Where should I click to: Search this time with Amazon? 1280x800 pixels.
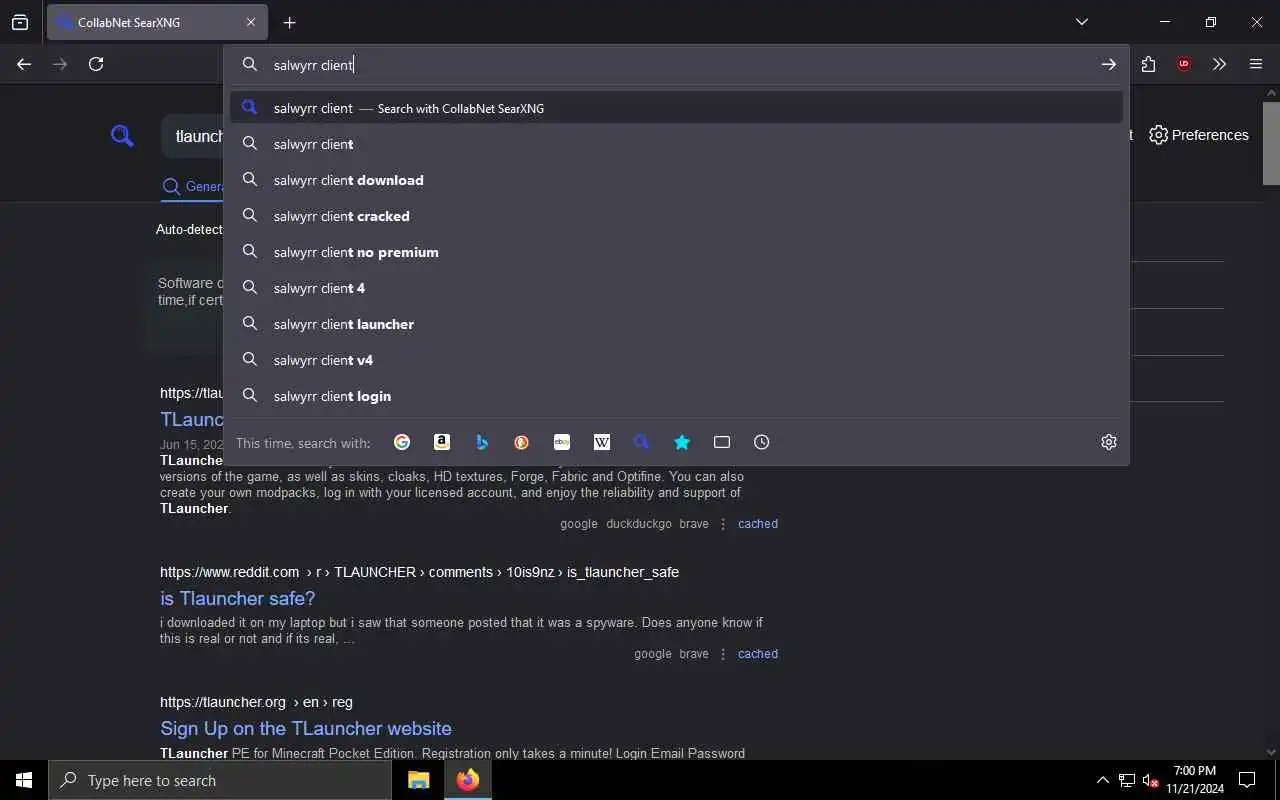pyautogui.click(x=442, y=442)
